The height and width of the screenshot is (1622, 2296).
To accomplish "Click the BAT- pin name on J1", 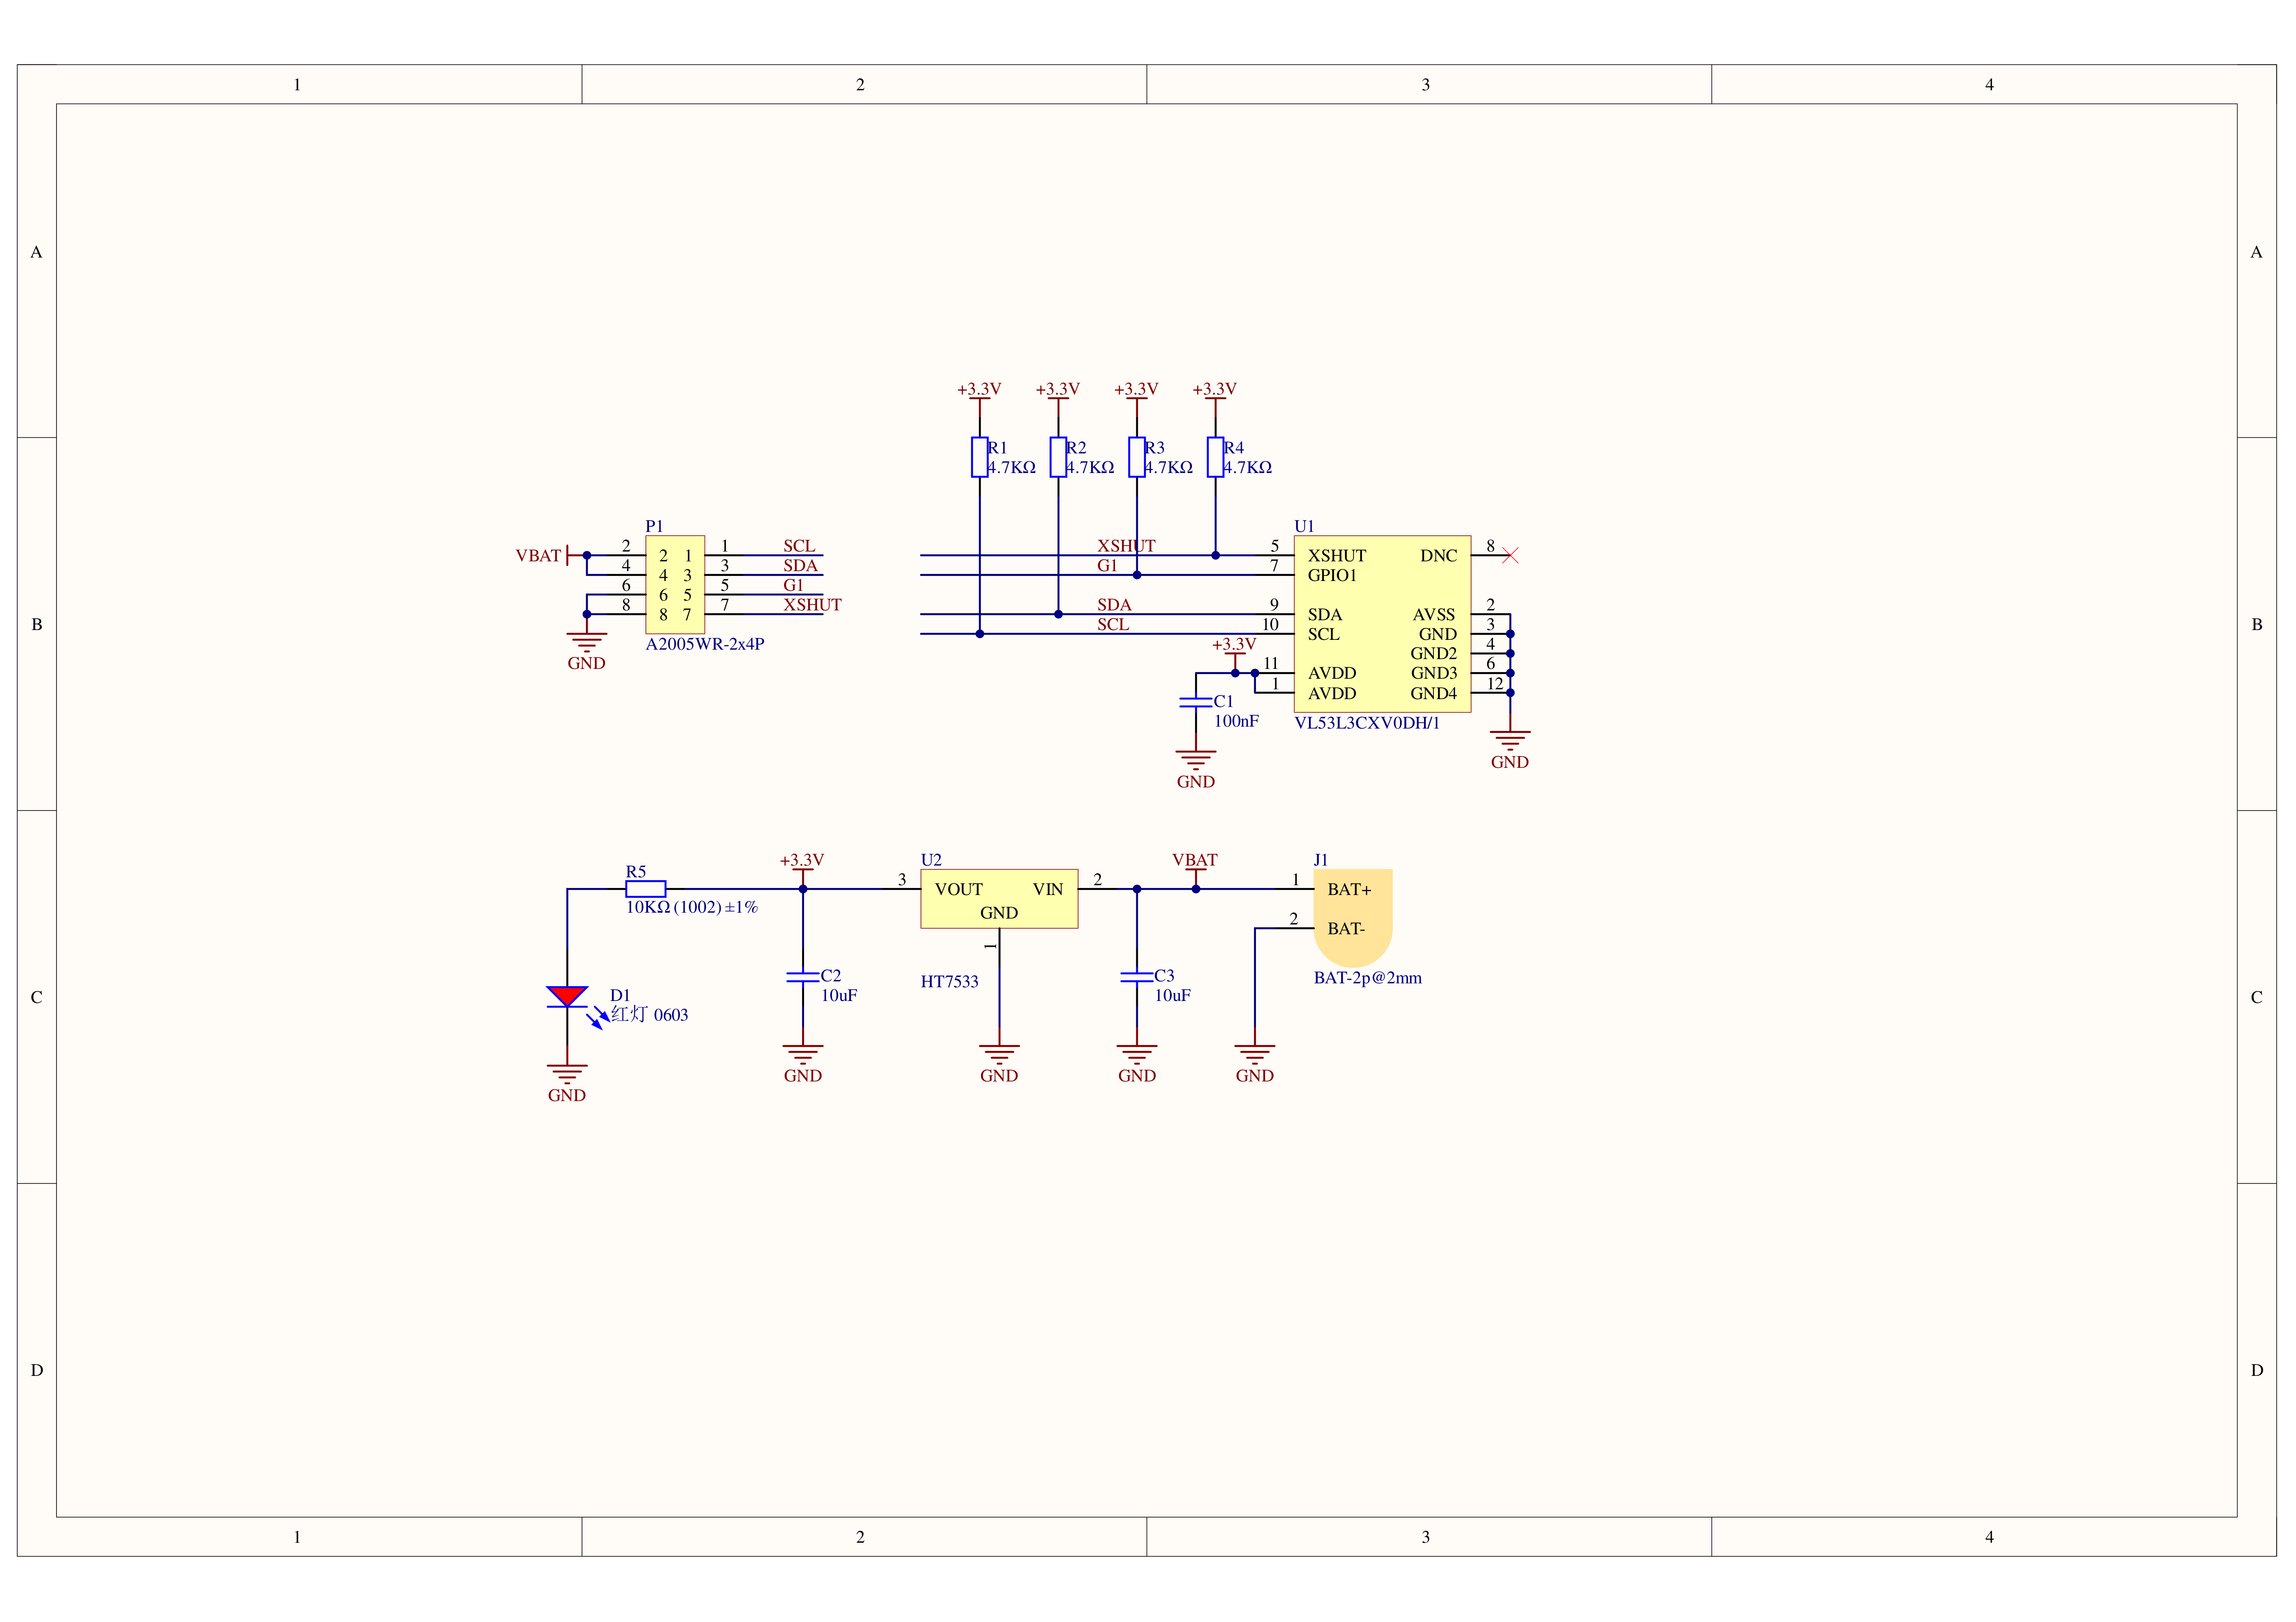I will (1346, 929).
